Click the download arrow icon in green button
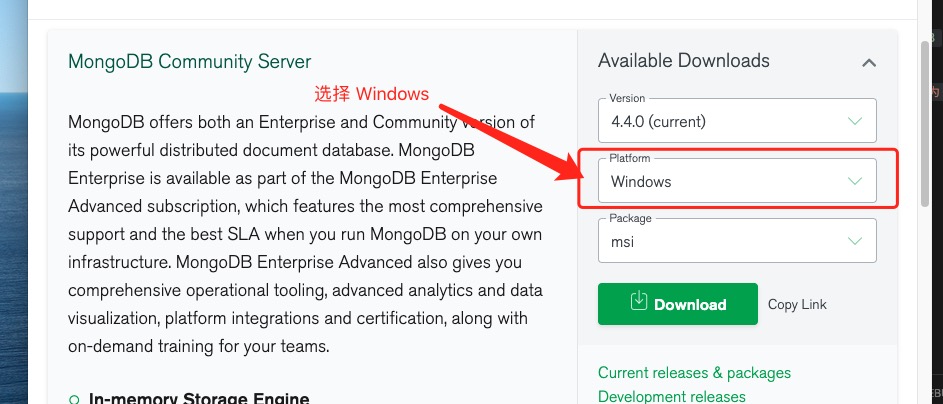943x404 pixels. pyautogui.click(x=639, y=303)
